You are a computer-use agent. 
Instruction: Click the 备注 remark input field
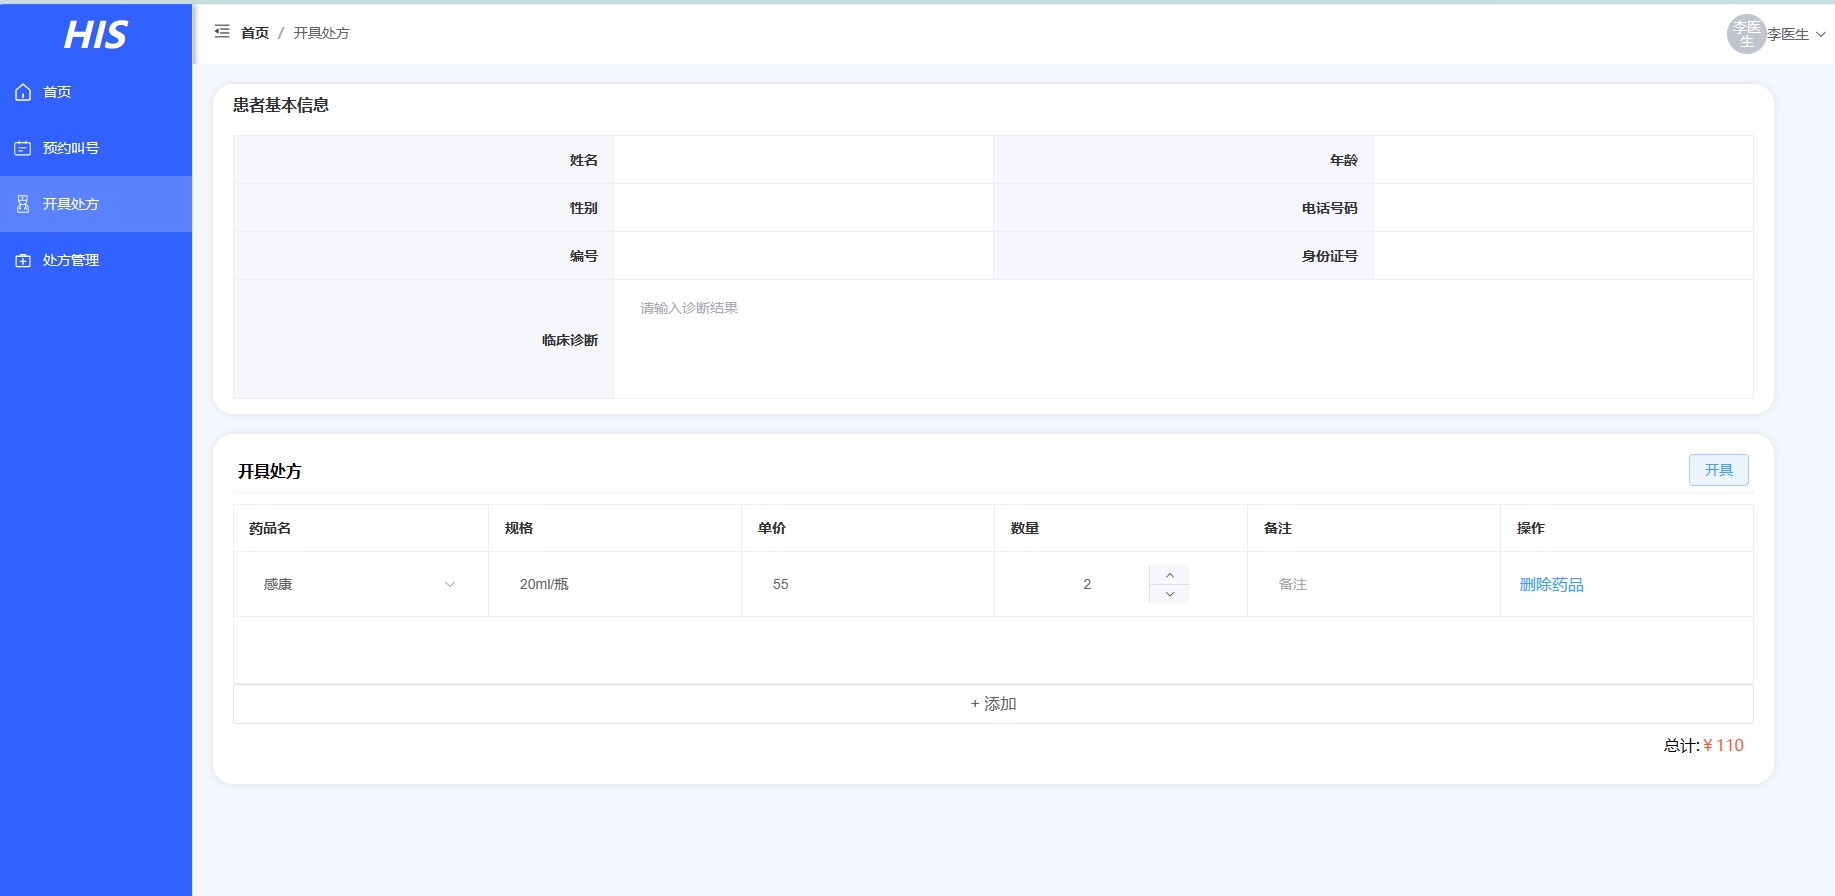[1374, 584]
